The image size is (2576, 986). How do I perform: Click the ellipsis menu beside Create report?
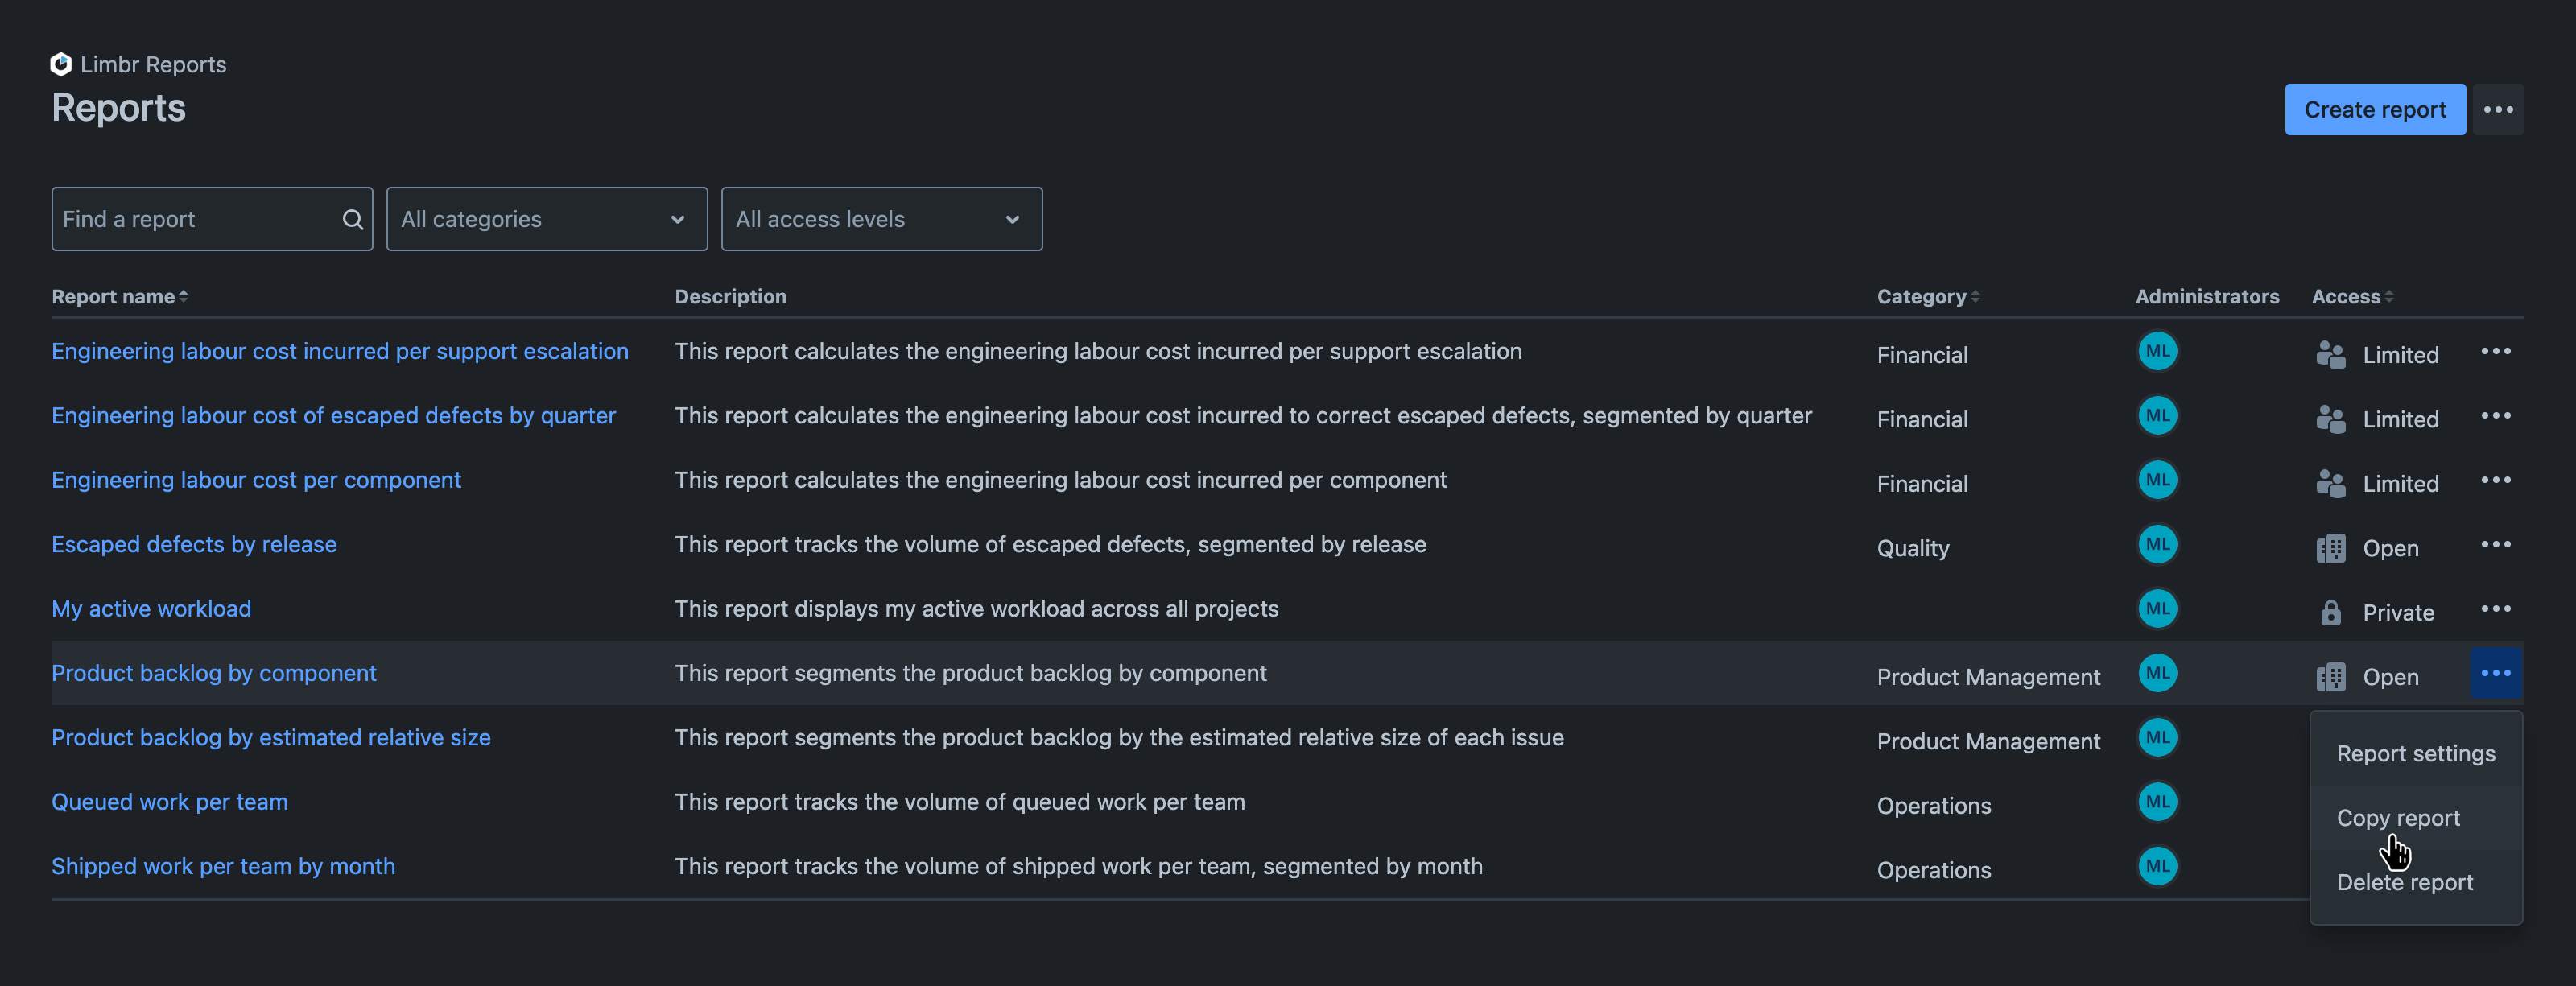click(2498, 109)
